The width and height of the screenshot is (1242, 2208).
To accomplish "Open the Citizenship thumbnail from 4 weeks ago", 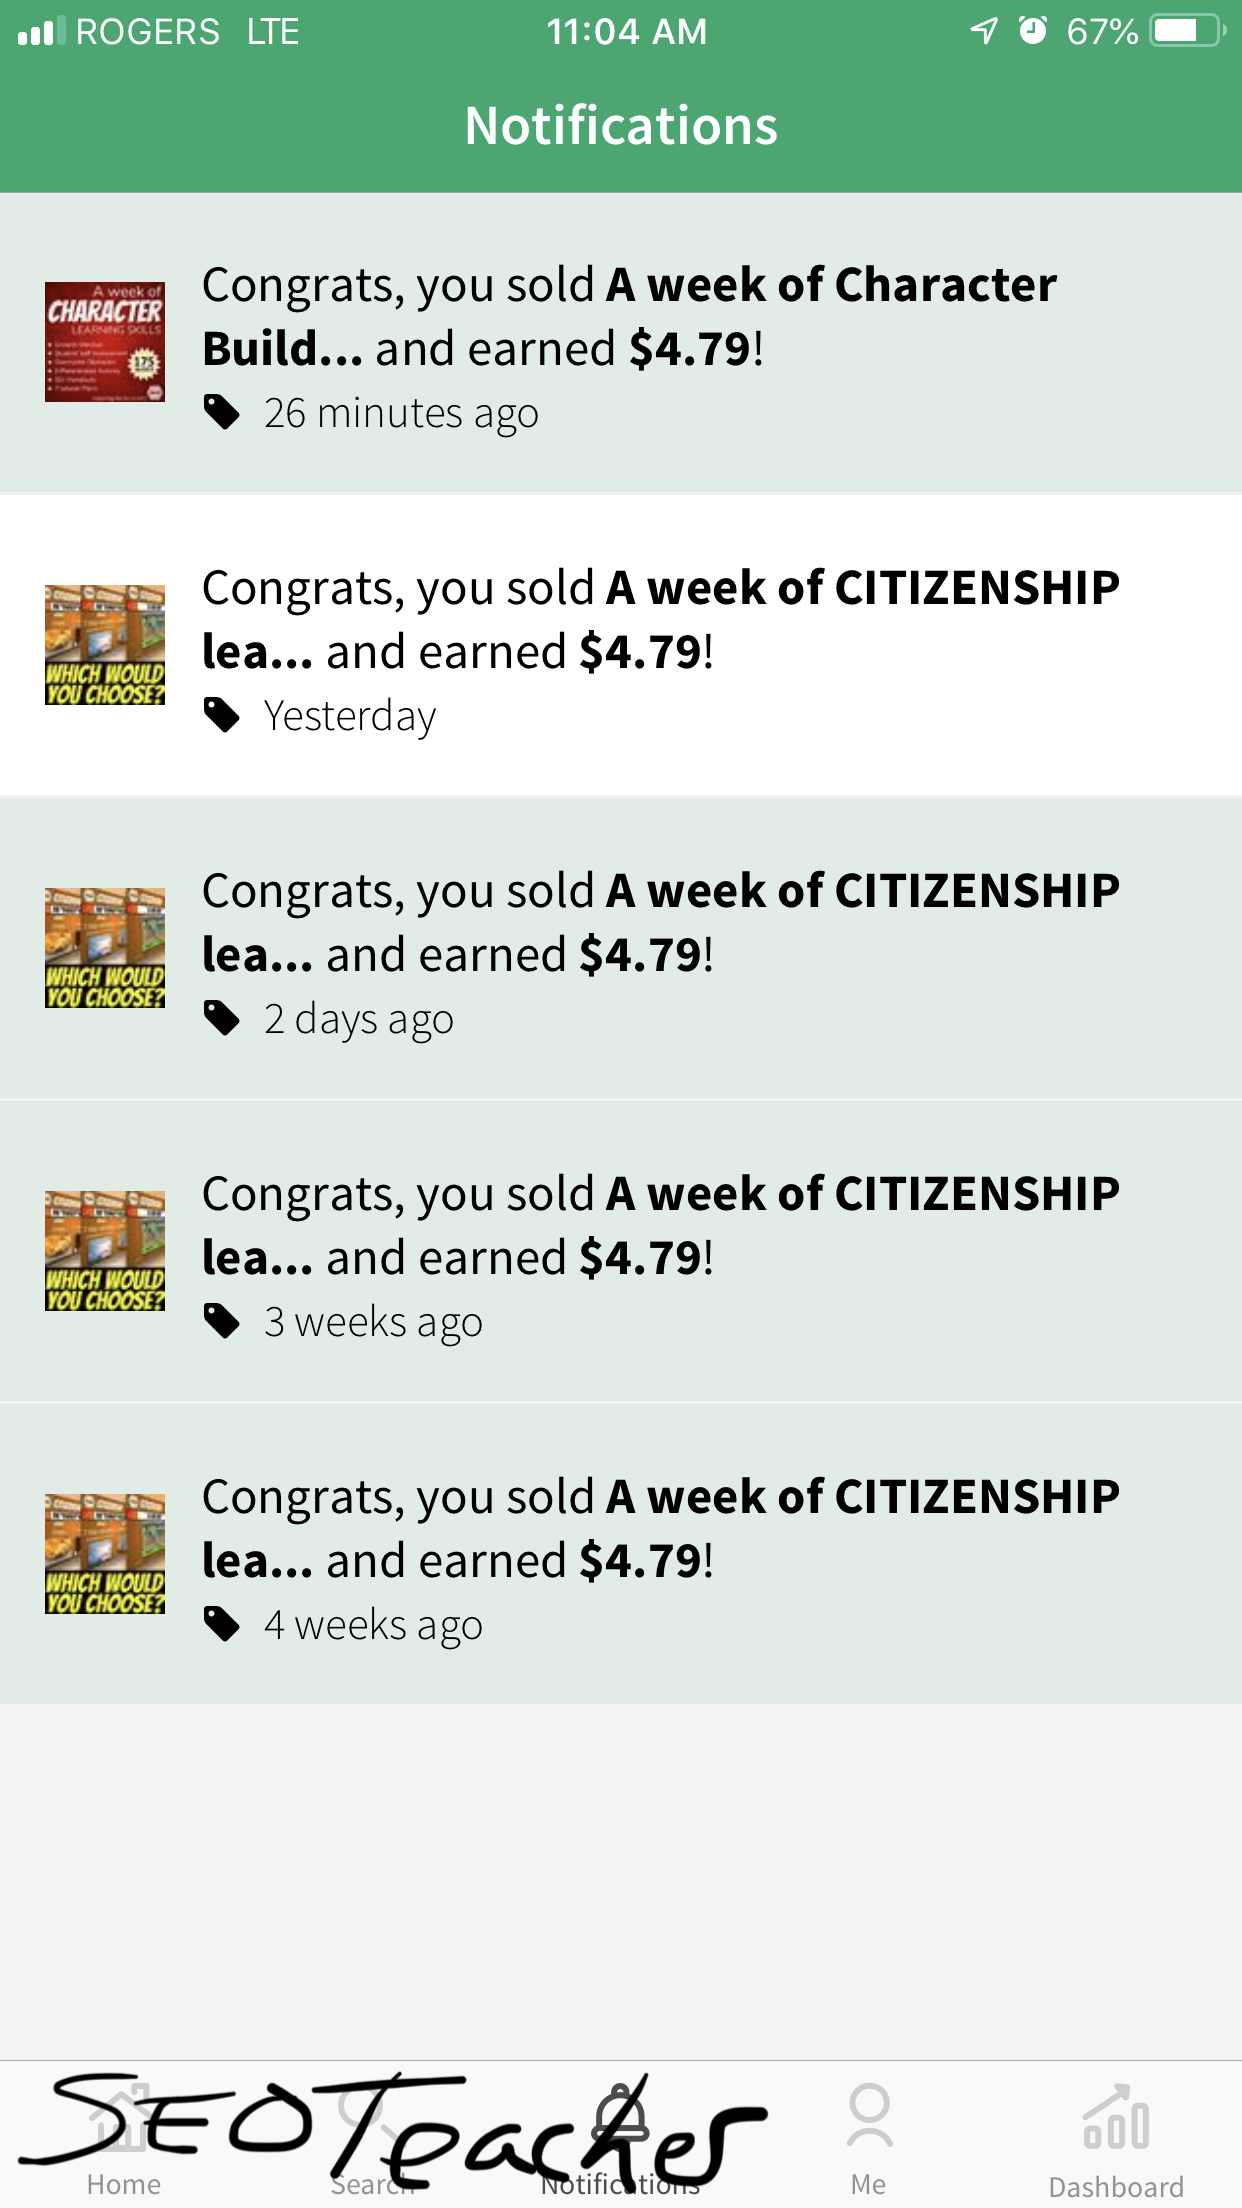I will click(x=105, y=1554).
